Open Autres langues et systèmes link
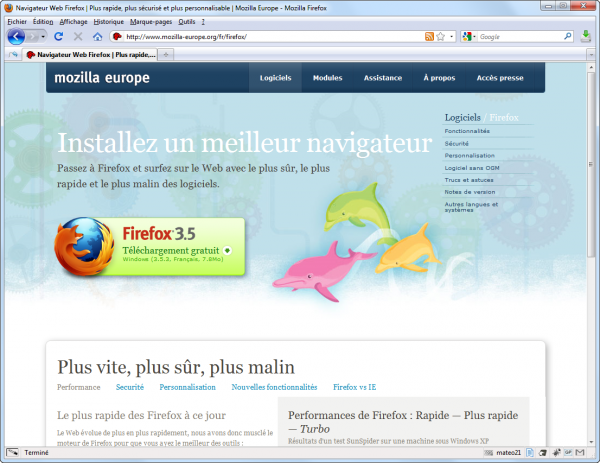The height and width of the screenshot is (463, 600). click(471, 207)
